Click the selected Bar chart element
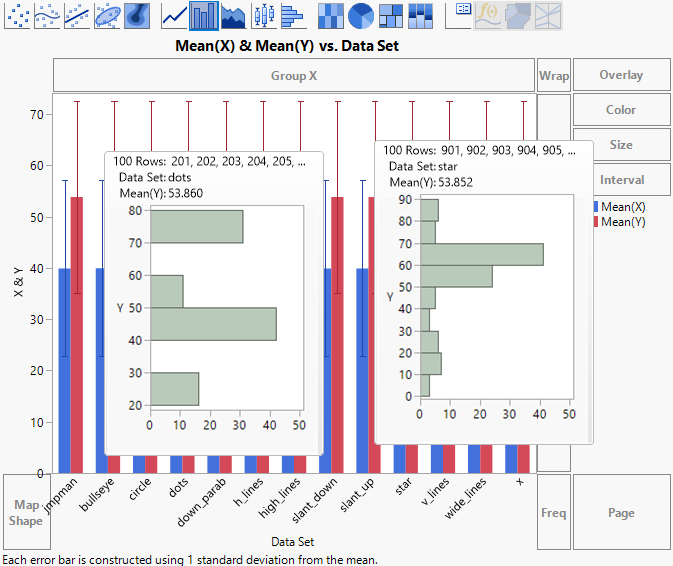This screenshot has height=566, width=673. pyautogui.click(x=204, y=15)
